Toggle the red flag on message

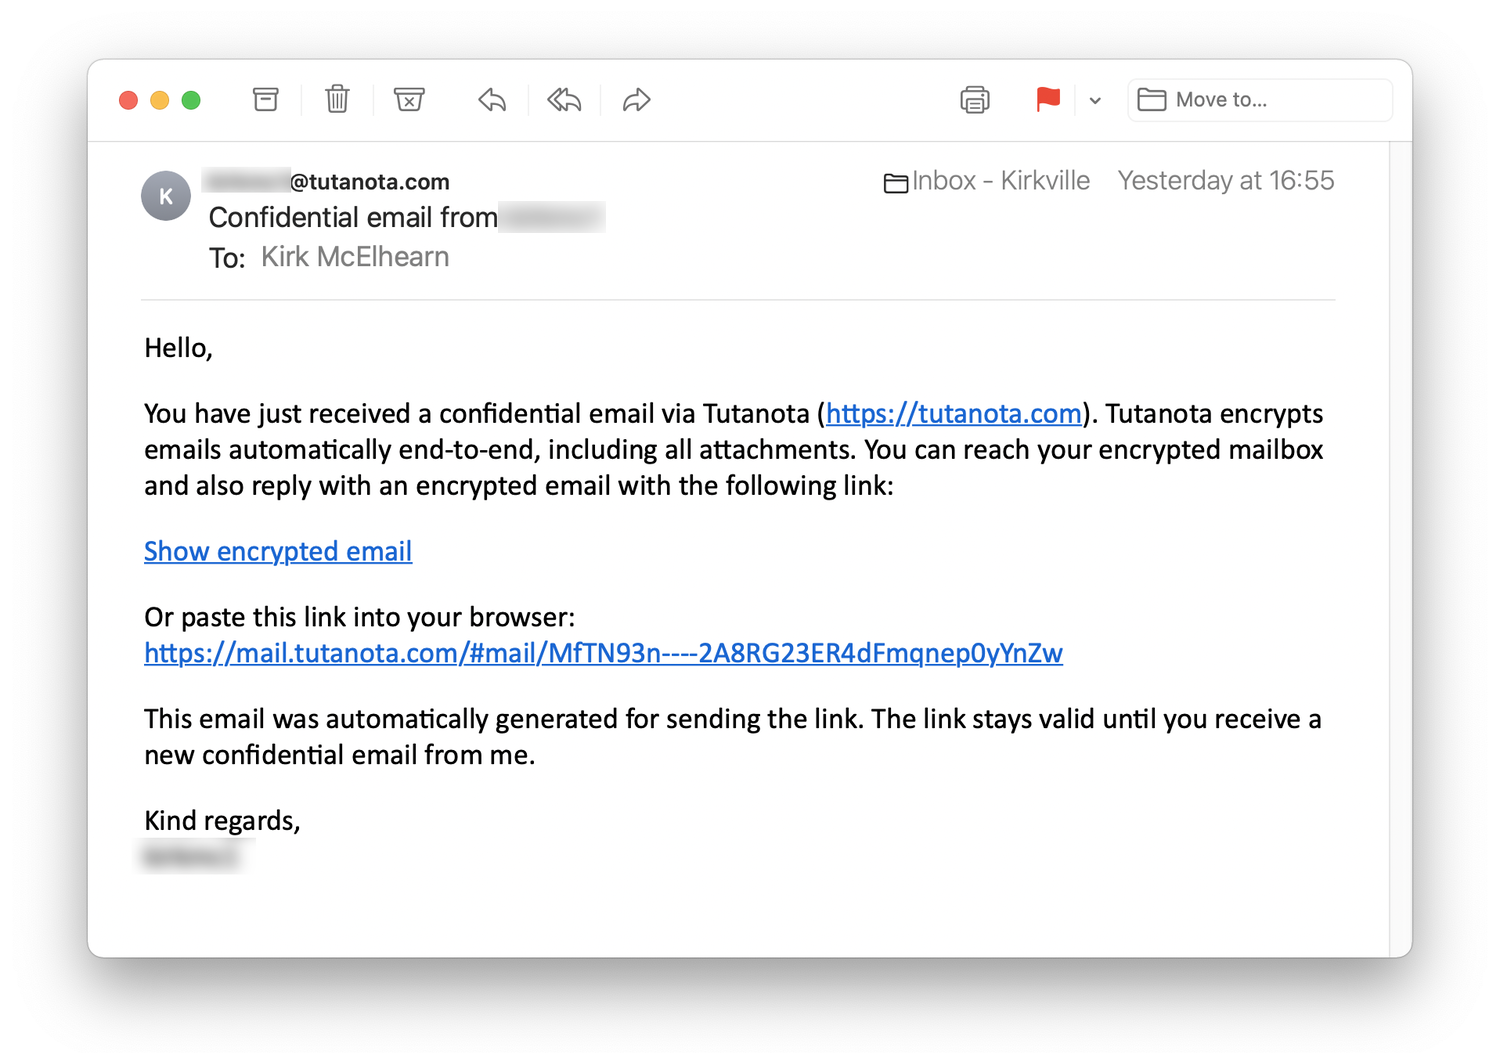tap(1047, 99)
